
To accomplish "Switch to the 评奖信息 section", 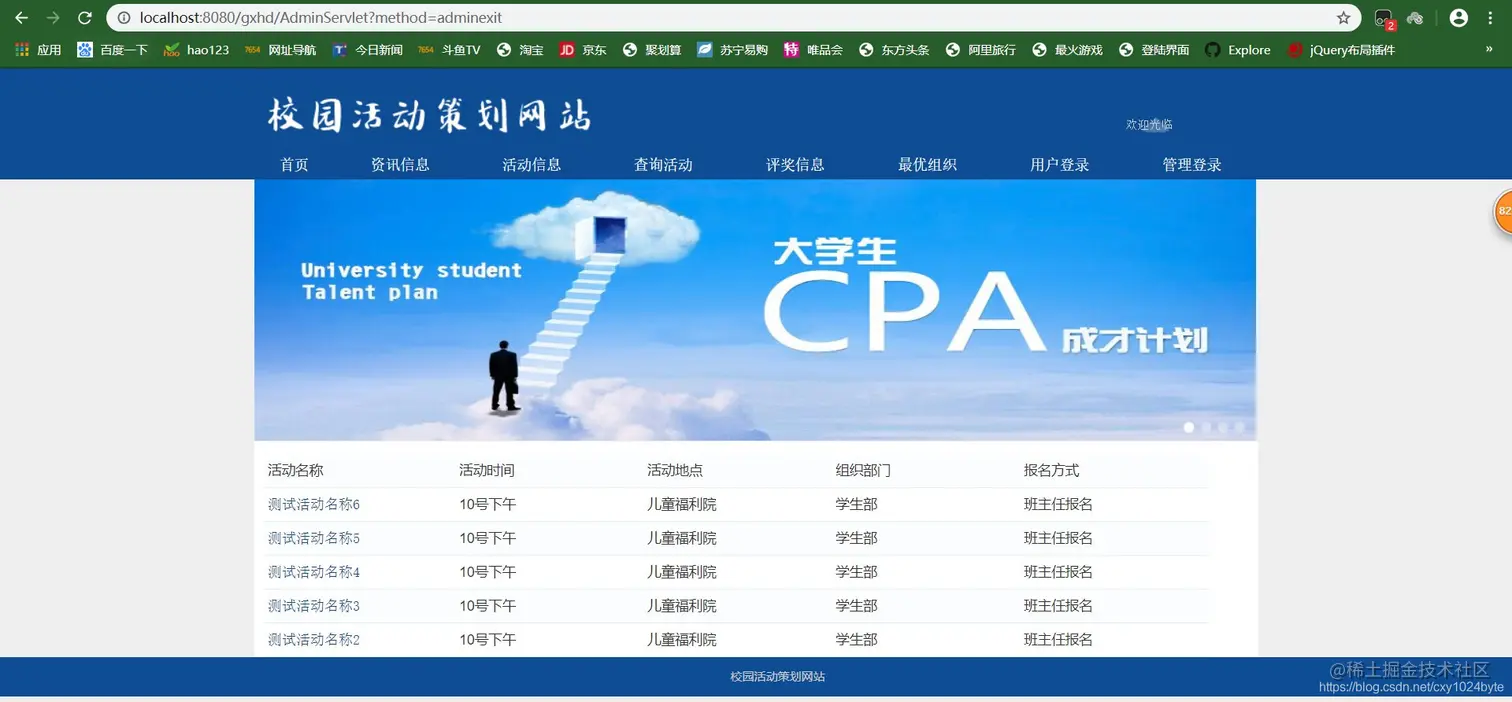I will pyautogui.click(x=795, y=164).
